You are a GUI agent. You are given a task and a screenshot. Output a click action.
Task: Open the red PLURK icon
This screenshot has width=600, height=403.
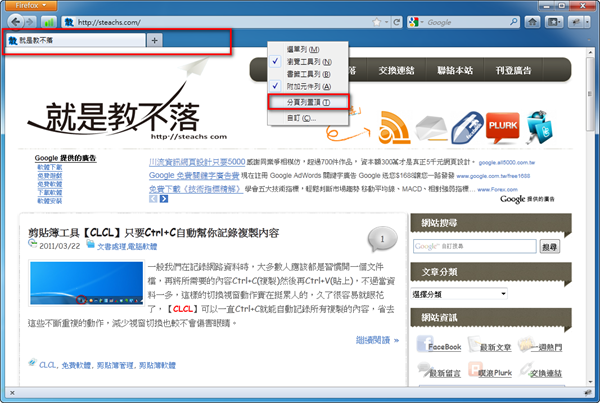coord(502,127)
